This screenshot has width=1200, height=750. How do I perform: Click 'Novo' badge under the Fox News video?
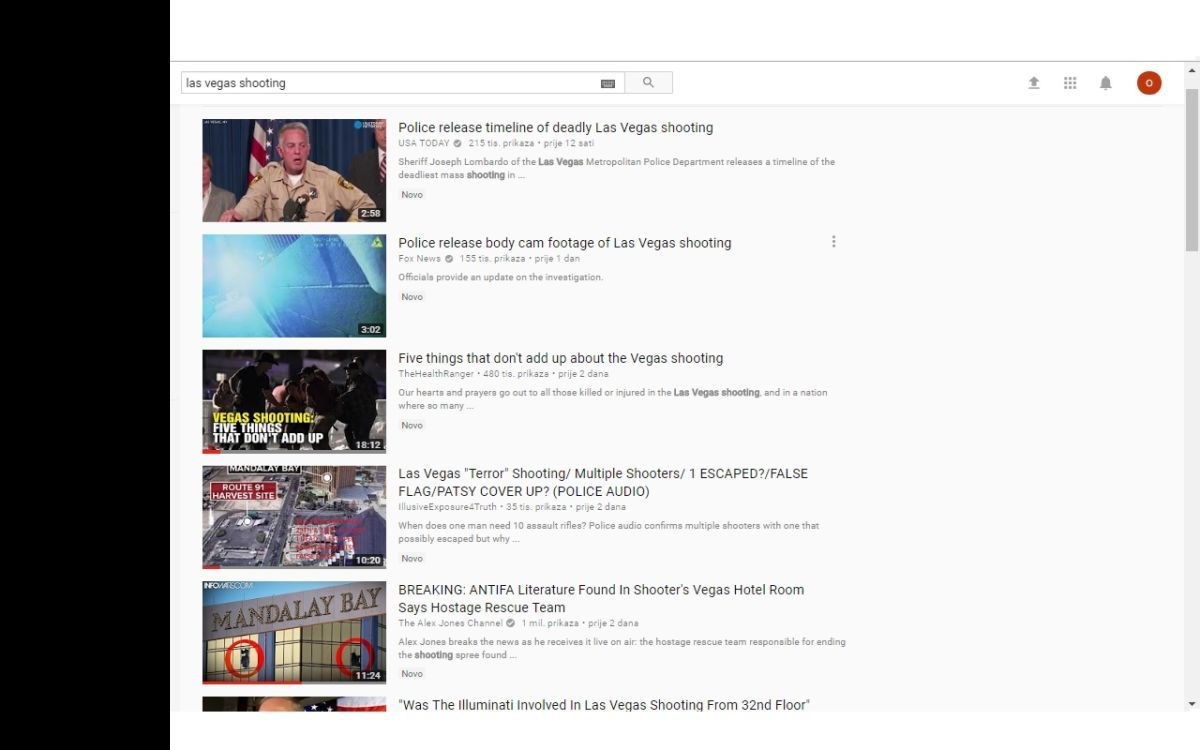pyautogui.click(x=412, y=297)
